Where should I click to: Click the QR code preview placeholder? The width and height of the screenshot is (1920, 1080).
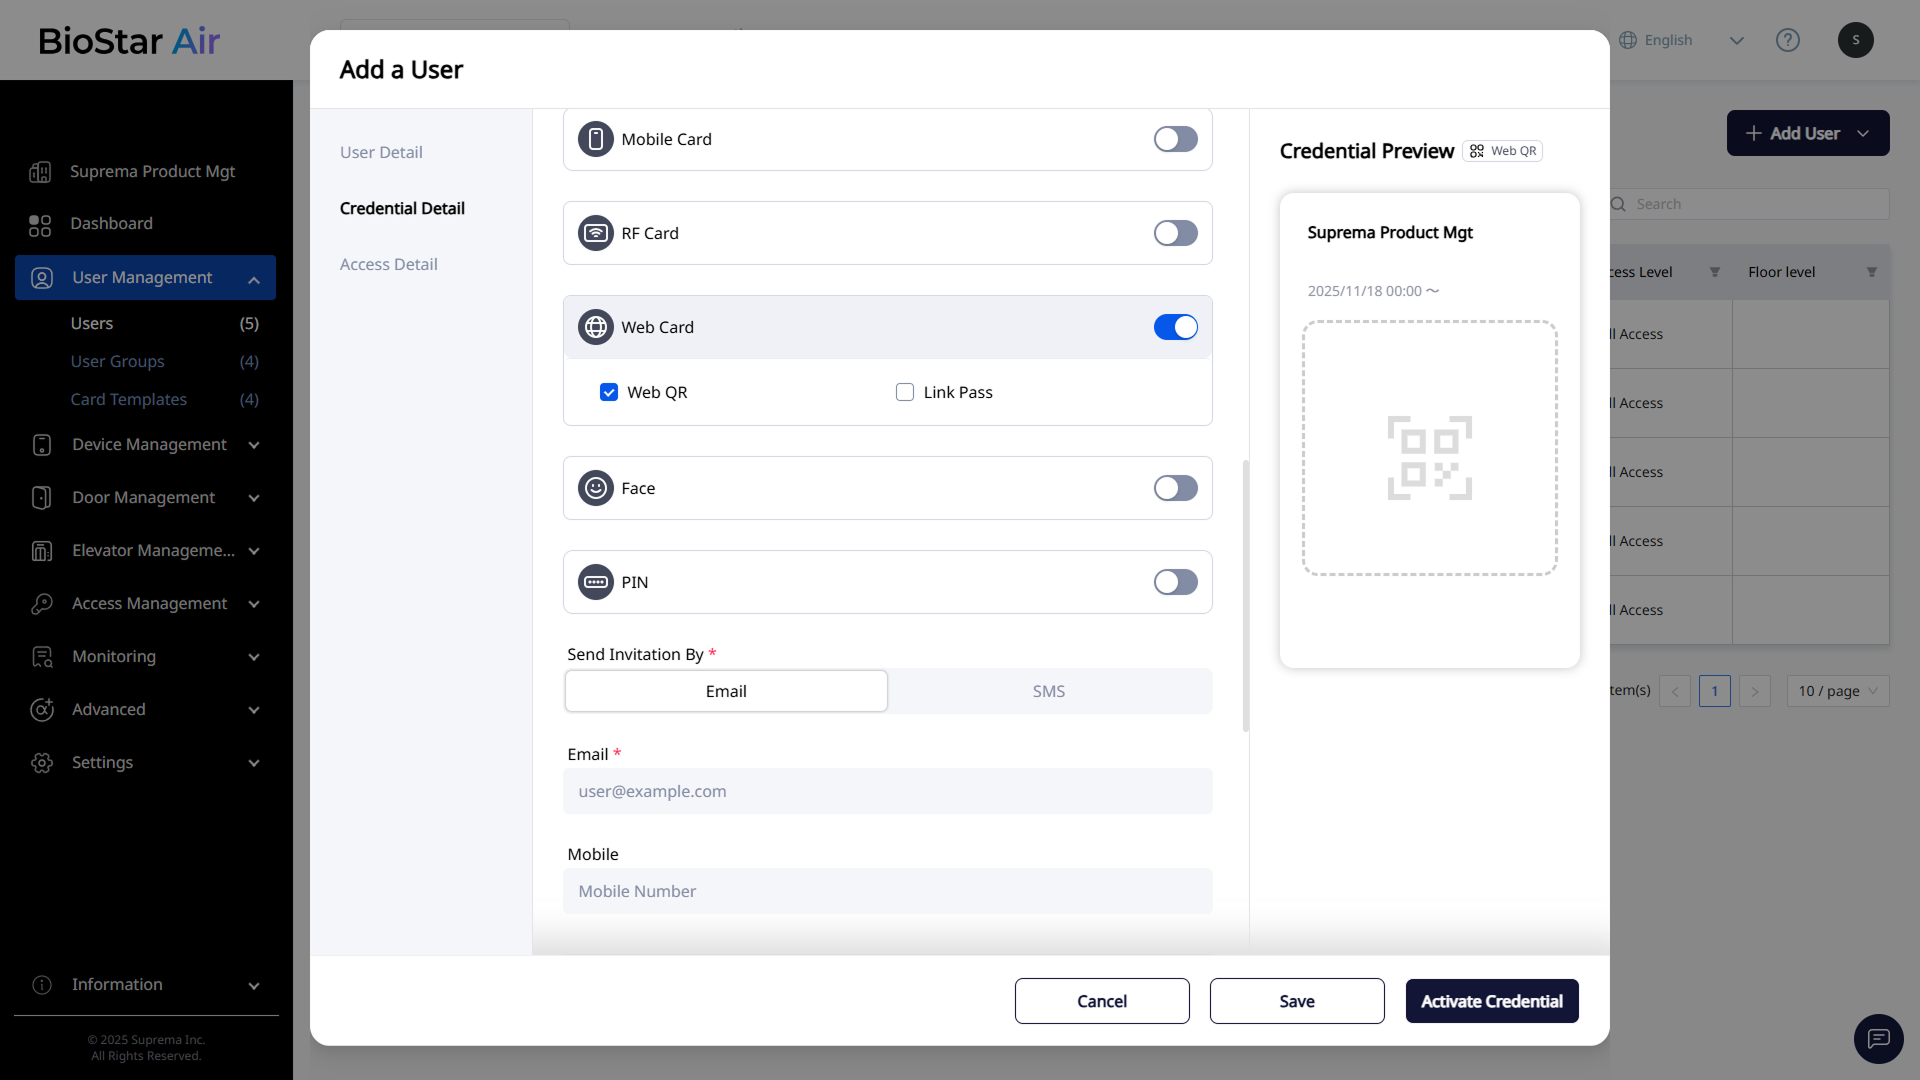1429,448
